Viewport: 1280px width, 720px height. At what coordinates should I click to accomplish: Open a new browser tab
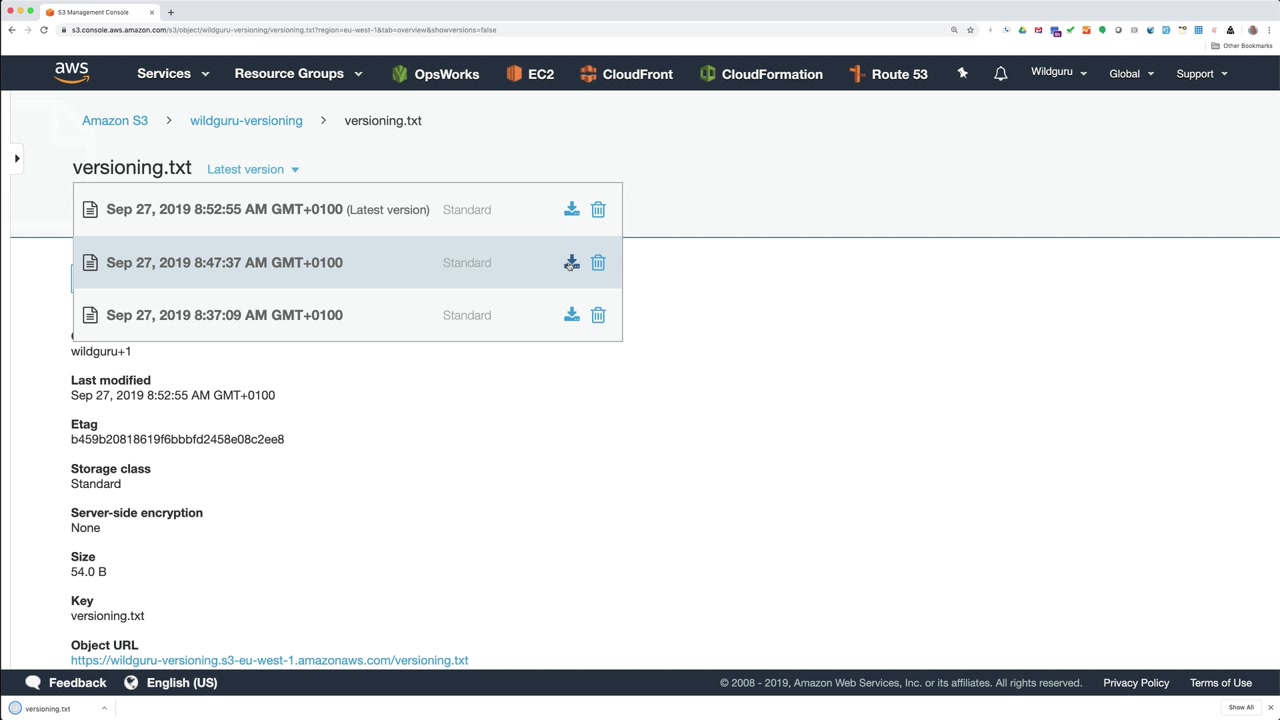coord(171,12)
